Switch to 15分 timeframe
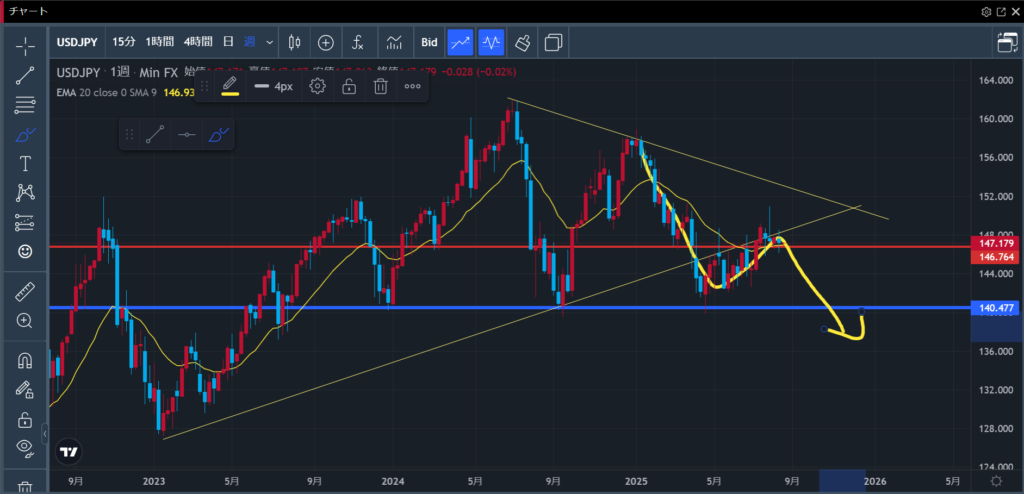 123,42
